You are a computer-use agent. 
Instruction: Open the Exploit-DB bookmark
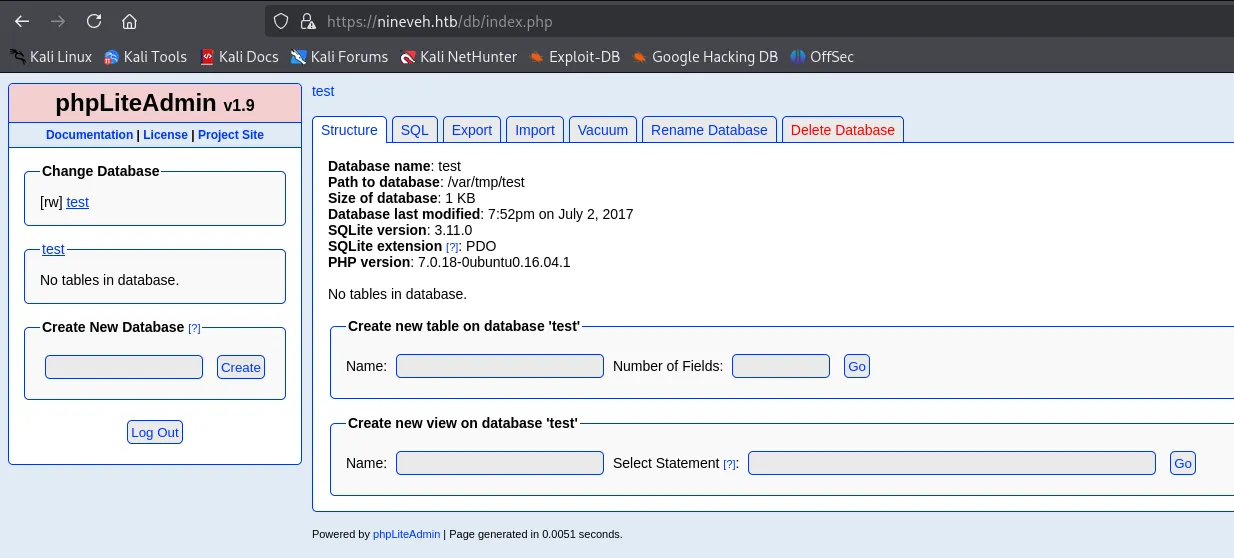point(574,57)
